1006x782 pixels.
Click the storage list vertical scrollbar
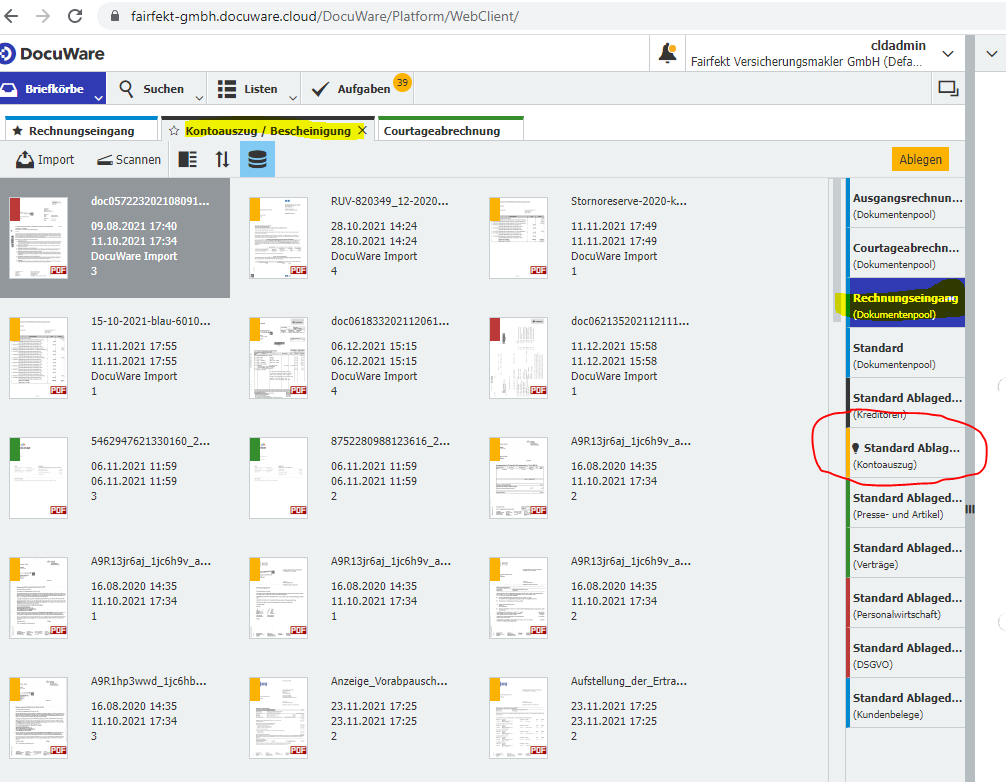(837, 250)
